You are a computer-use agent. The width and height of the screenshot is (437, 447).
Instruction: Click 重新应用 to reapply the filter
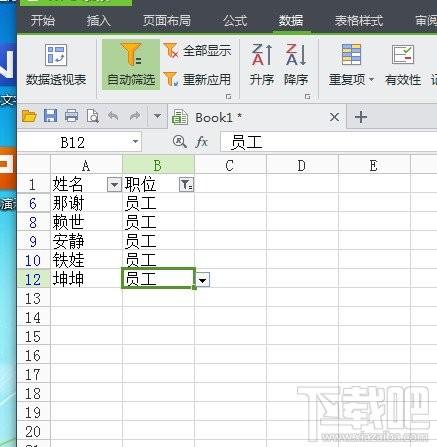pyautogui.click(x=197, y=79)
